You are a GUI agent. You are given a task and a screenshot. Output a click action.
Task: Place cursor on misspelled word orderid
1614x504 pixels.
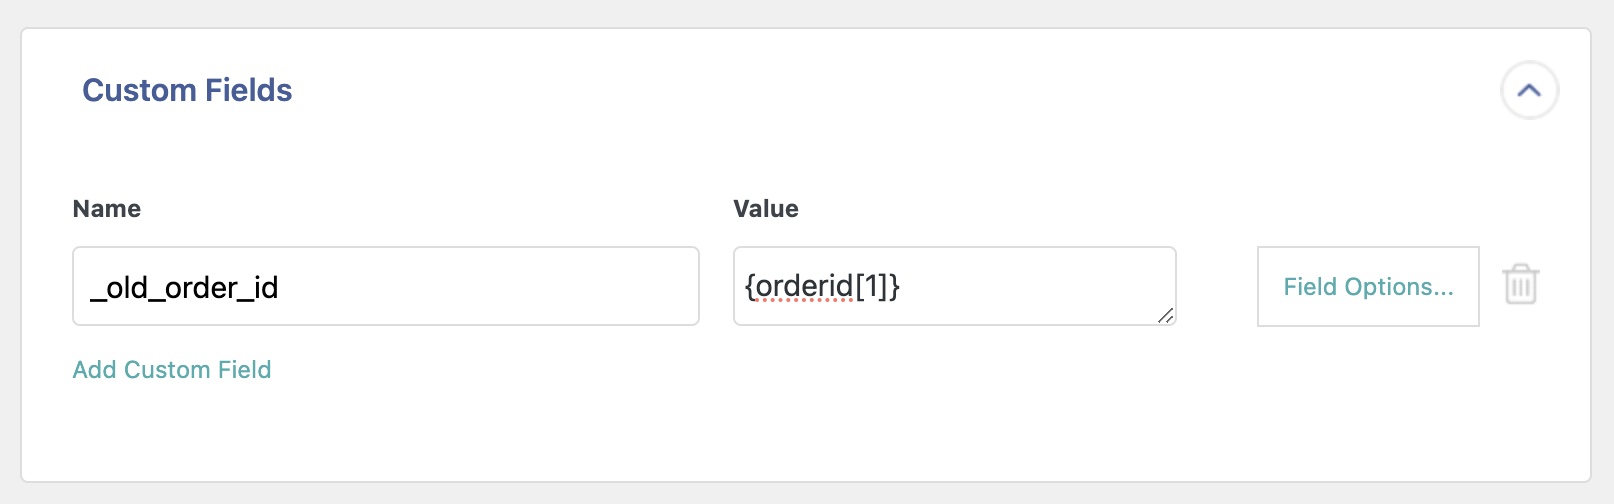point(805,287)
